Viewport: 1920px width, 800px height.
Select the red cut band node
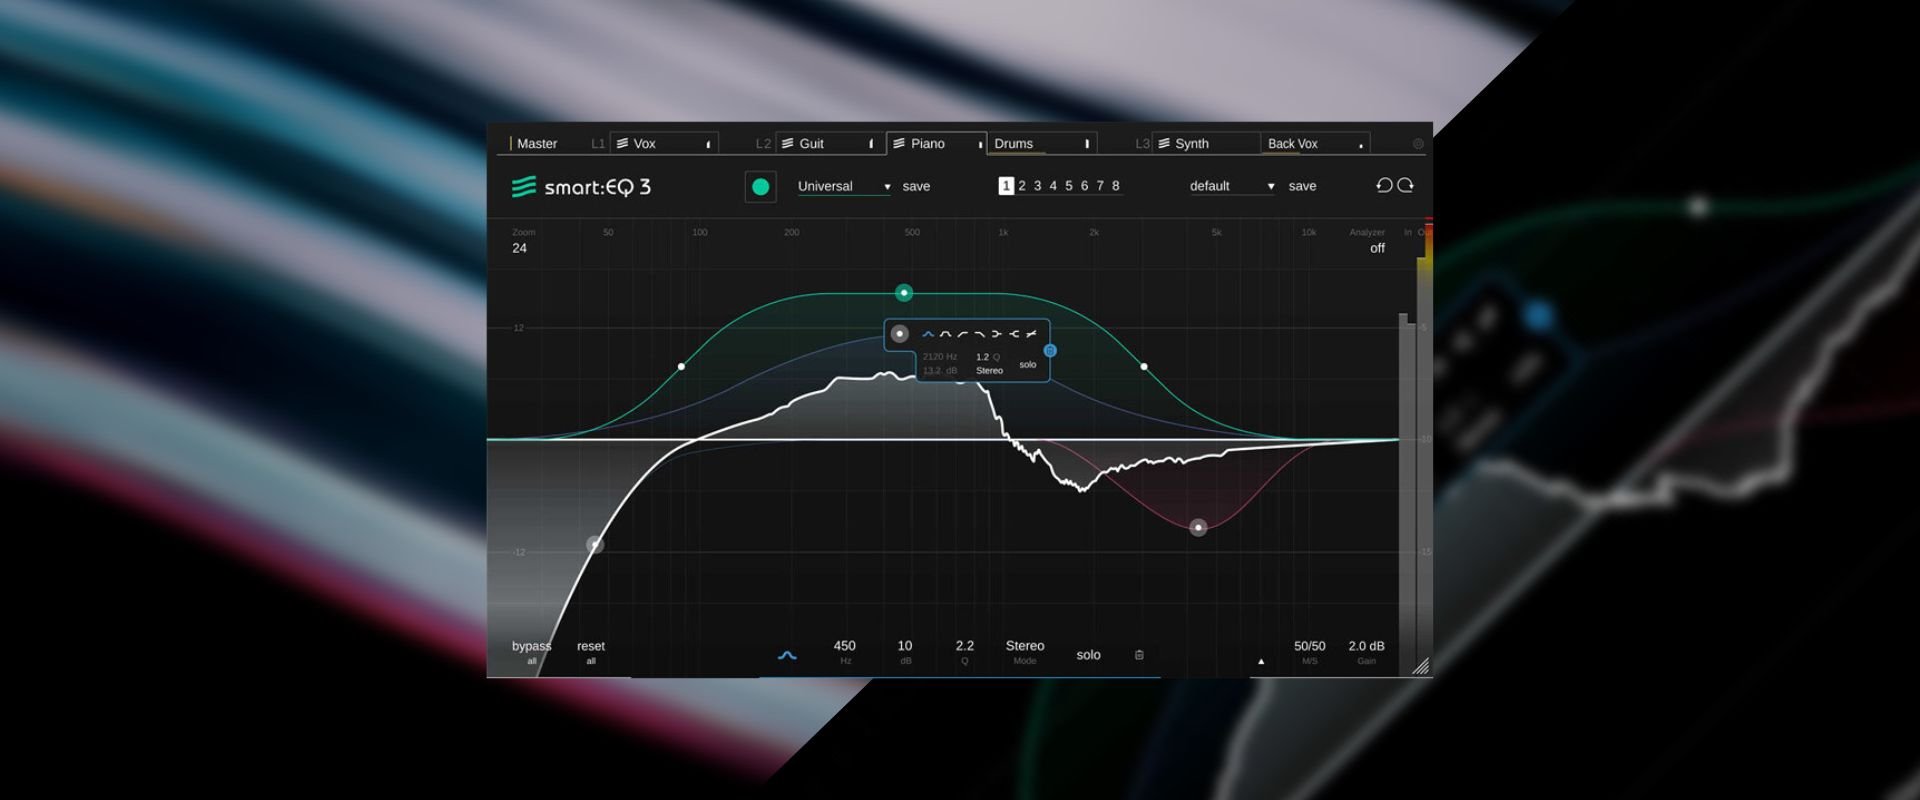click(x=1198, y=527)
